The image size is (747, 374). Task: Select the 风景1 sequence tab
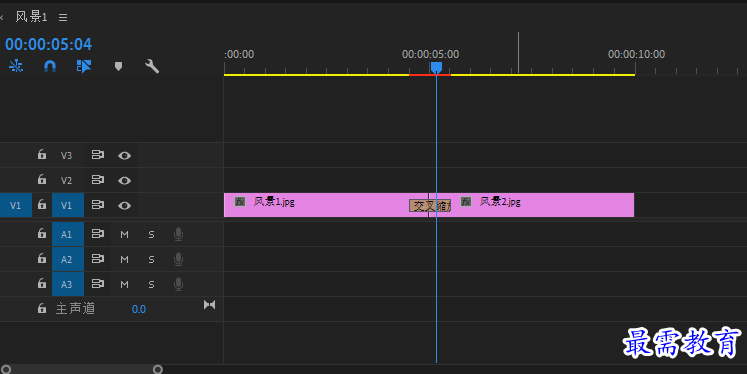[31, 17]
